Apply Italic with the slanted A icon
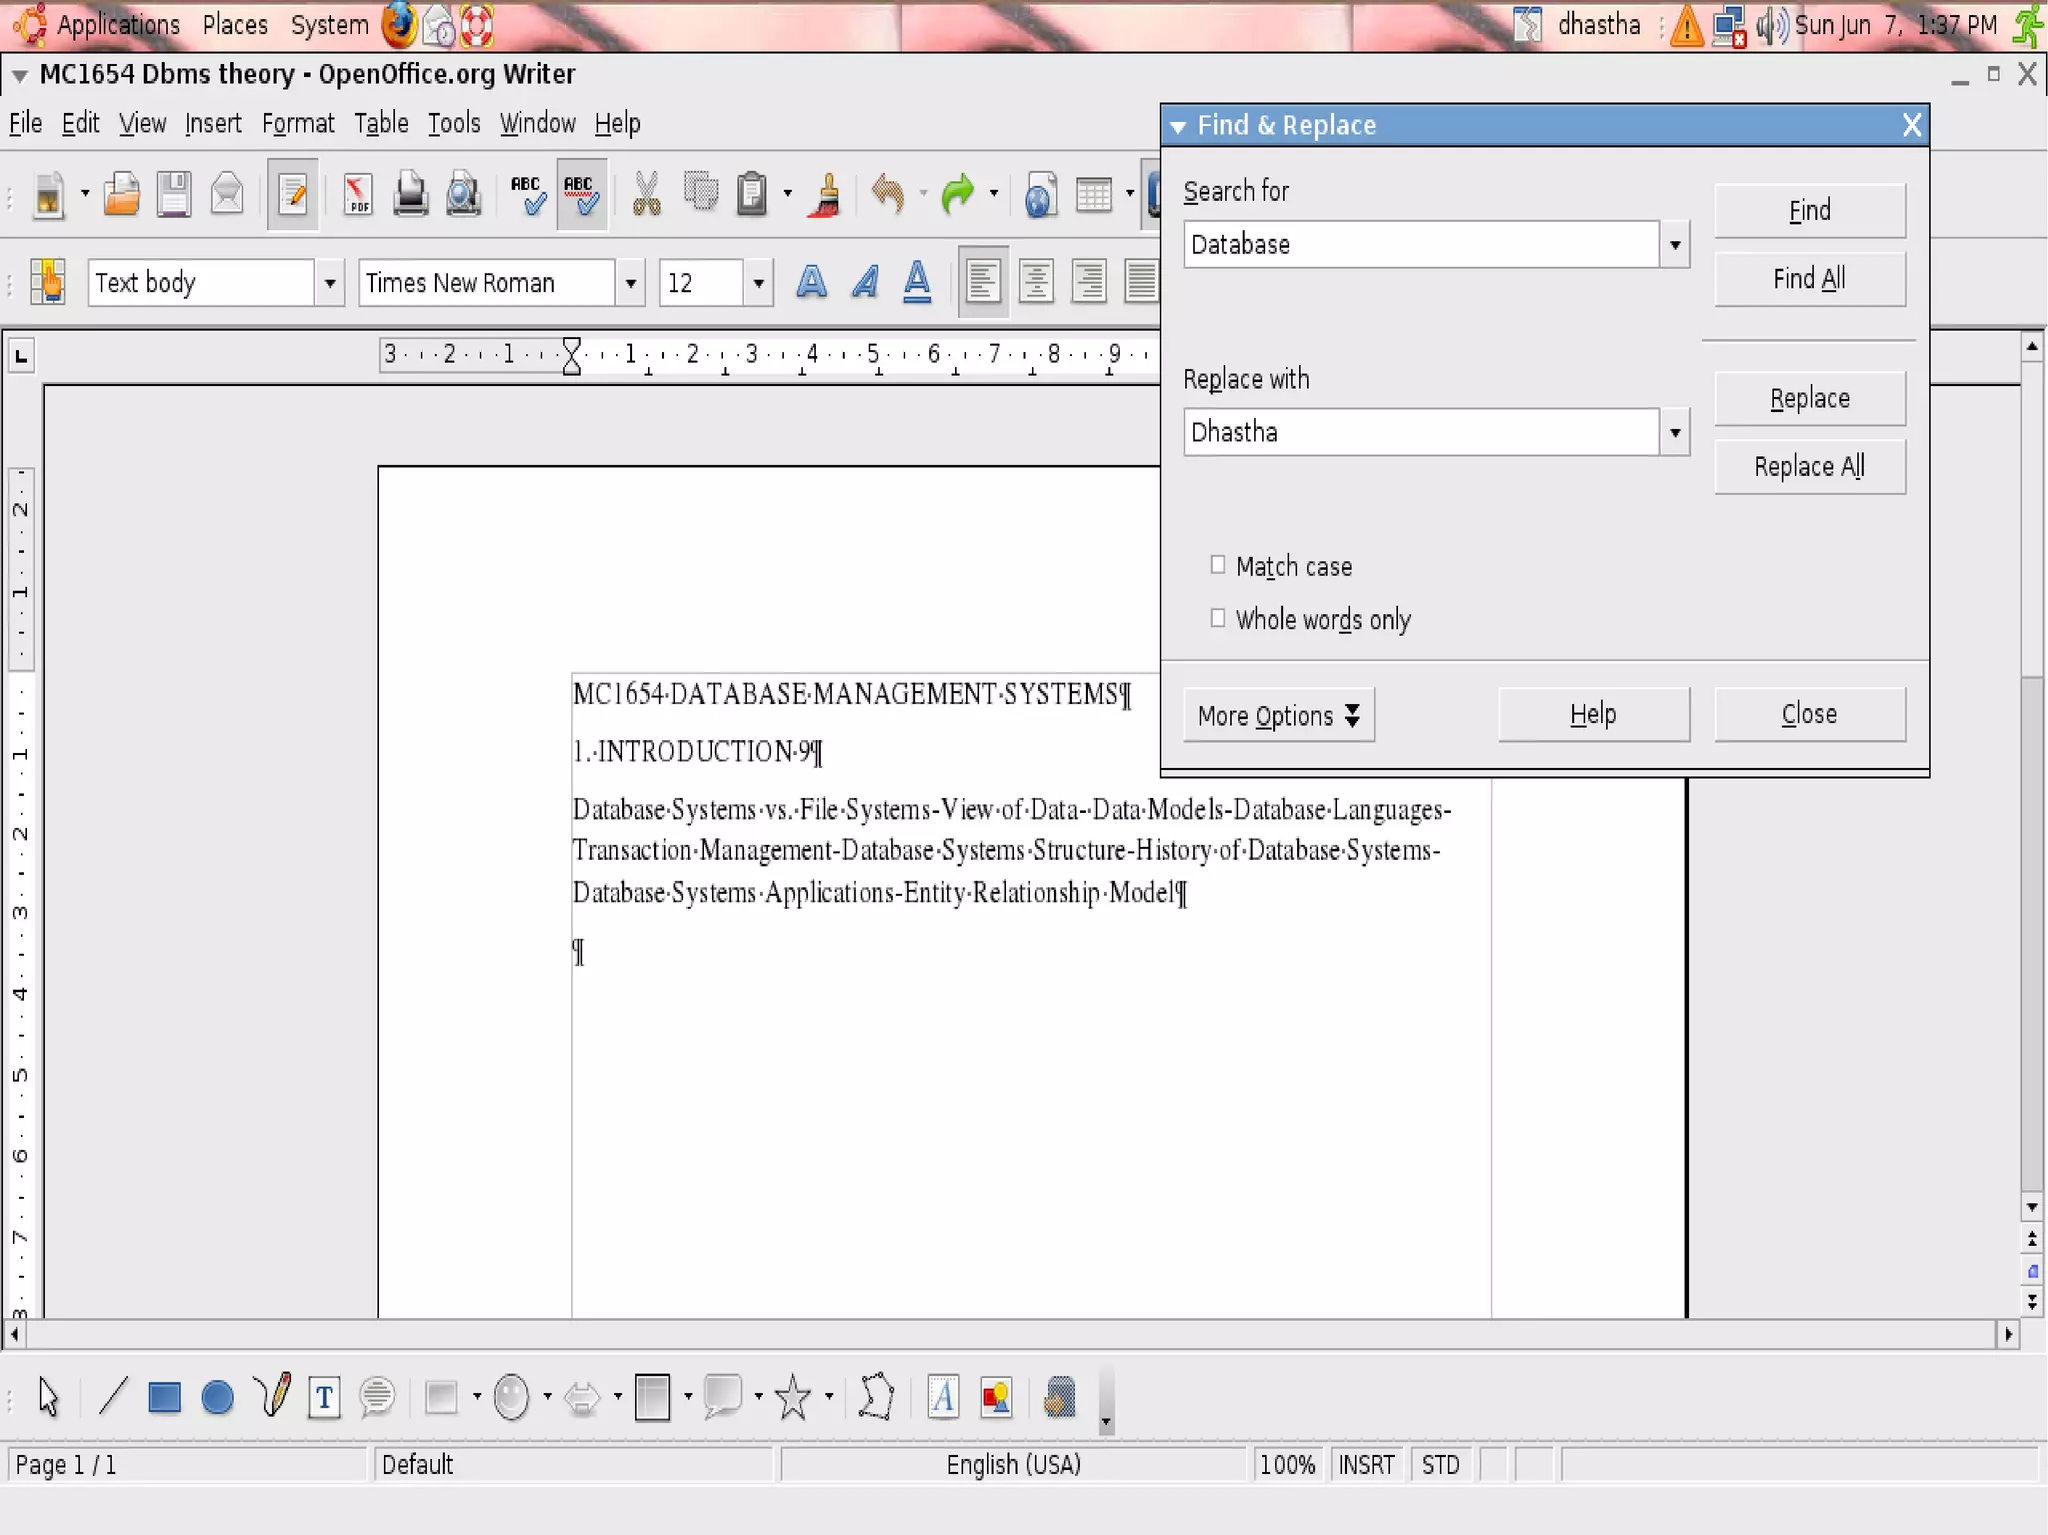The image size is (2048, 1535). pos(865,282)
